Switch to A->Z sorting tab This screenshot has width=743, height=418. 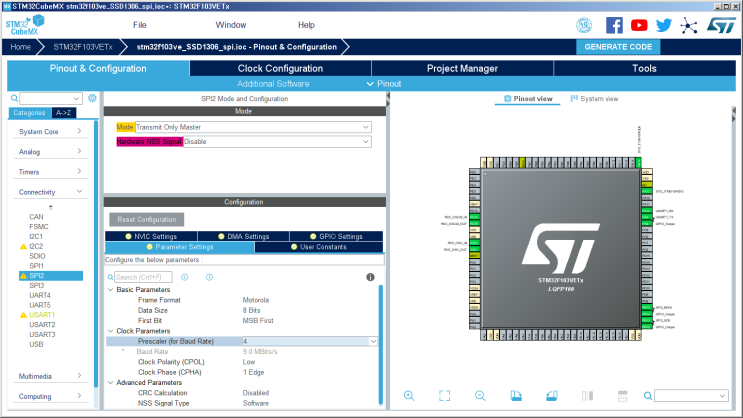63,113
